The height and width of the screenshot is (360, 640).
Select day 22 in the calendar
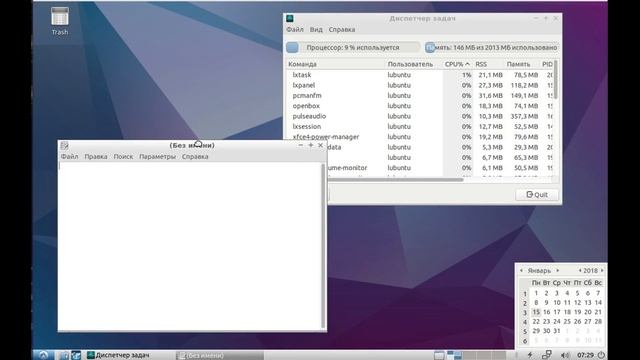coord(536,322)
